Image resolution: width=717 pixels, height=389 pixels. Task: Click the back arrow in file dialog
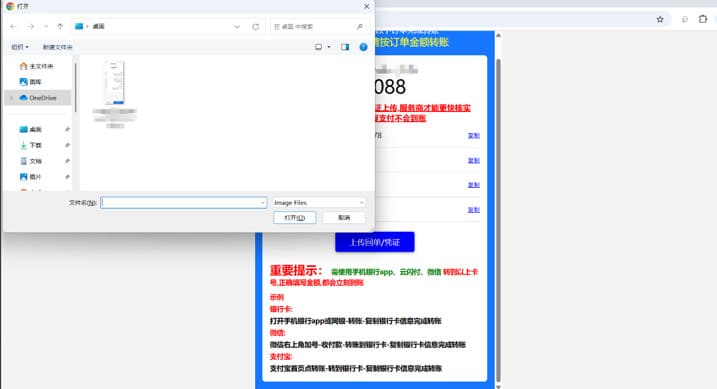coord(13,27)
